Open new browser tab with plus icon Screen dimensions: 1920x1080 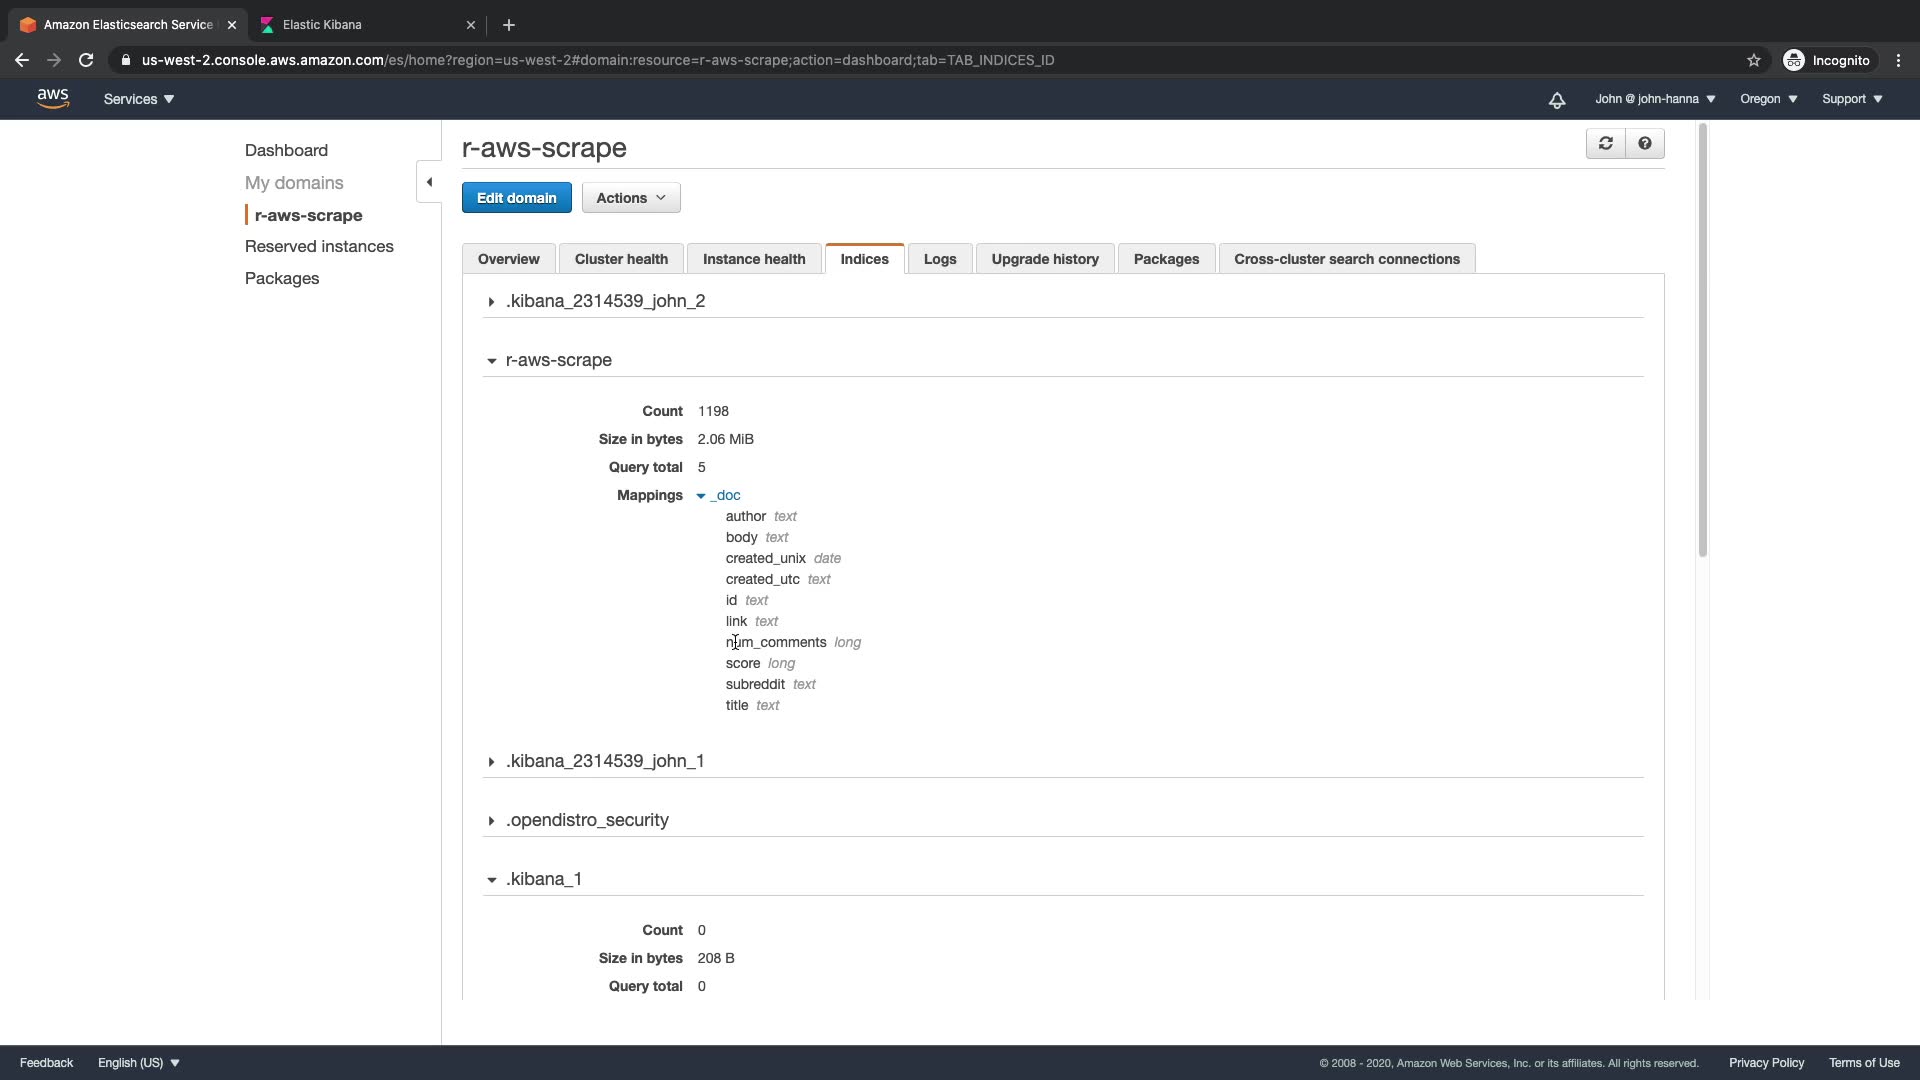(508, 25)
